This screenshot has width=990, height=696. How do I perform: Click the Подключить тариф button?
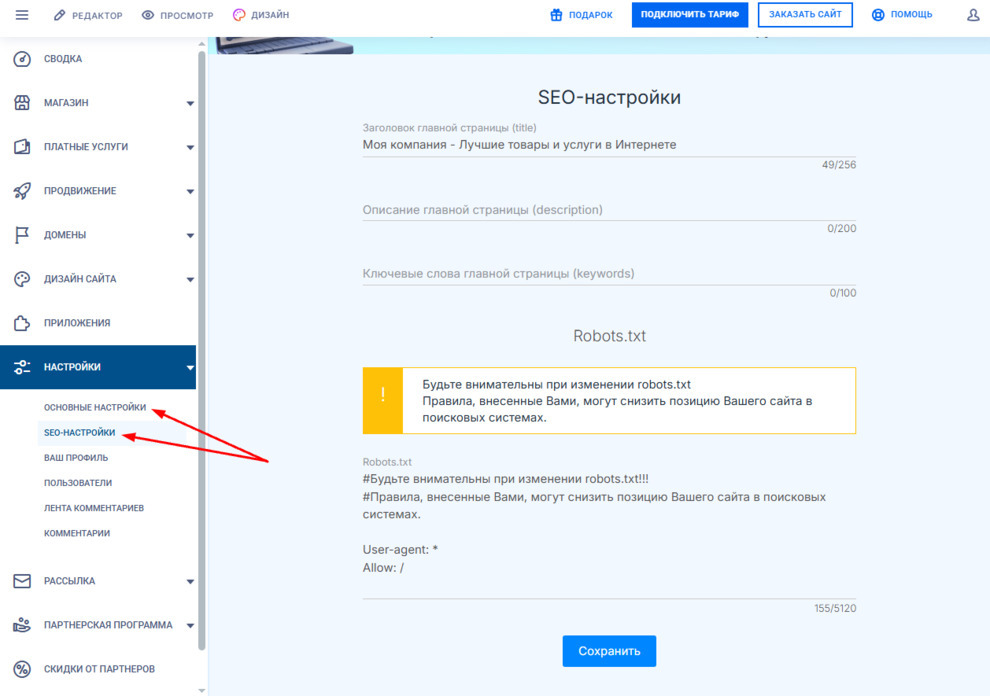click(689, 15)
